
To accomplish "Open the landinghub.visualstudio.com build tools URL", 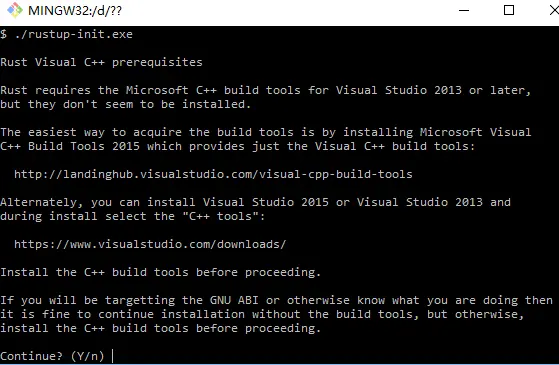I will pyautogui.click(x=213, y=174).
